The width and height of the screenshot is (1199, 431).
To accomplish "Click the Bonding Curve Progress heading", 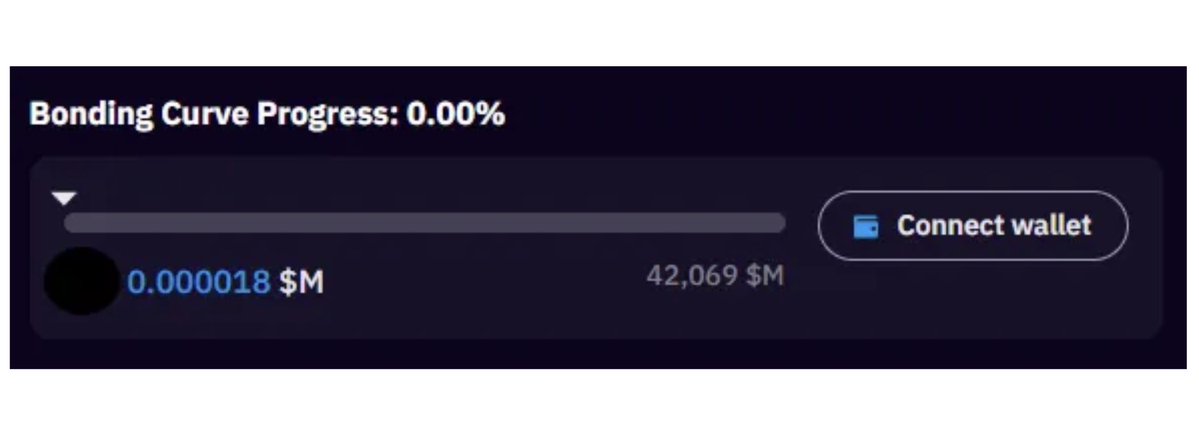I will point(267,115).
